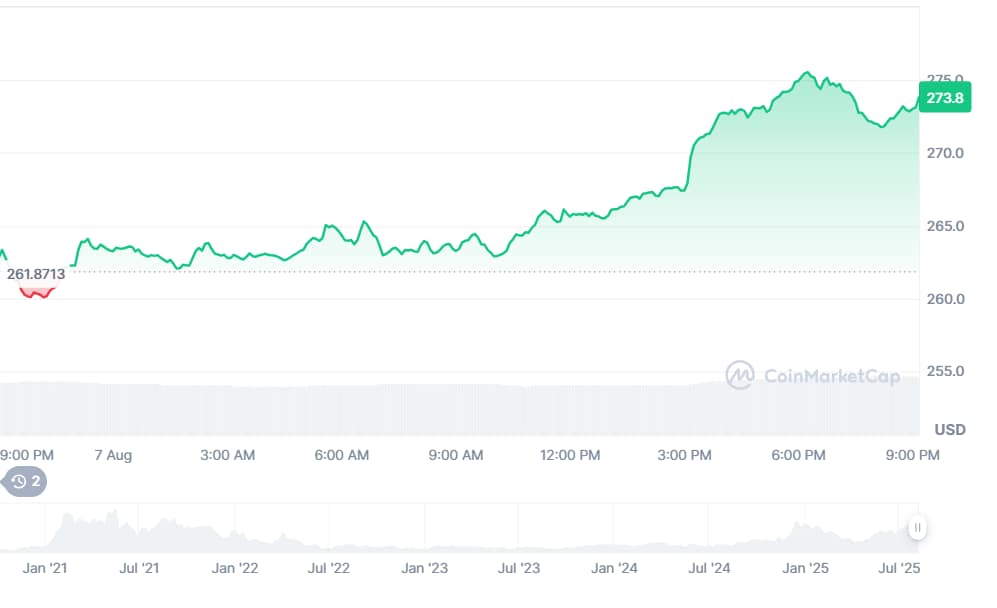Click Jan '25 on the range navigator
This screenshot has width=997, height=608.
805,568
